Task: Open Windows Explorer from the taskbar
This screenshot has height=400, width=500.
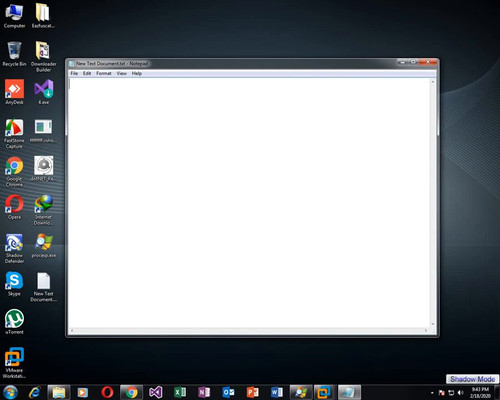Action: click(x=59, y=392)
